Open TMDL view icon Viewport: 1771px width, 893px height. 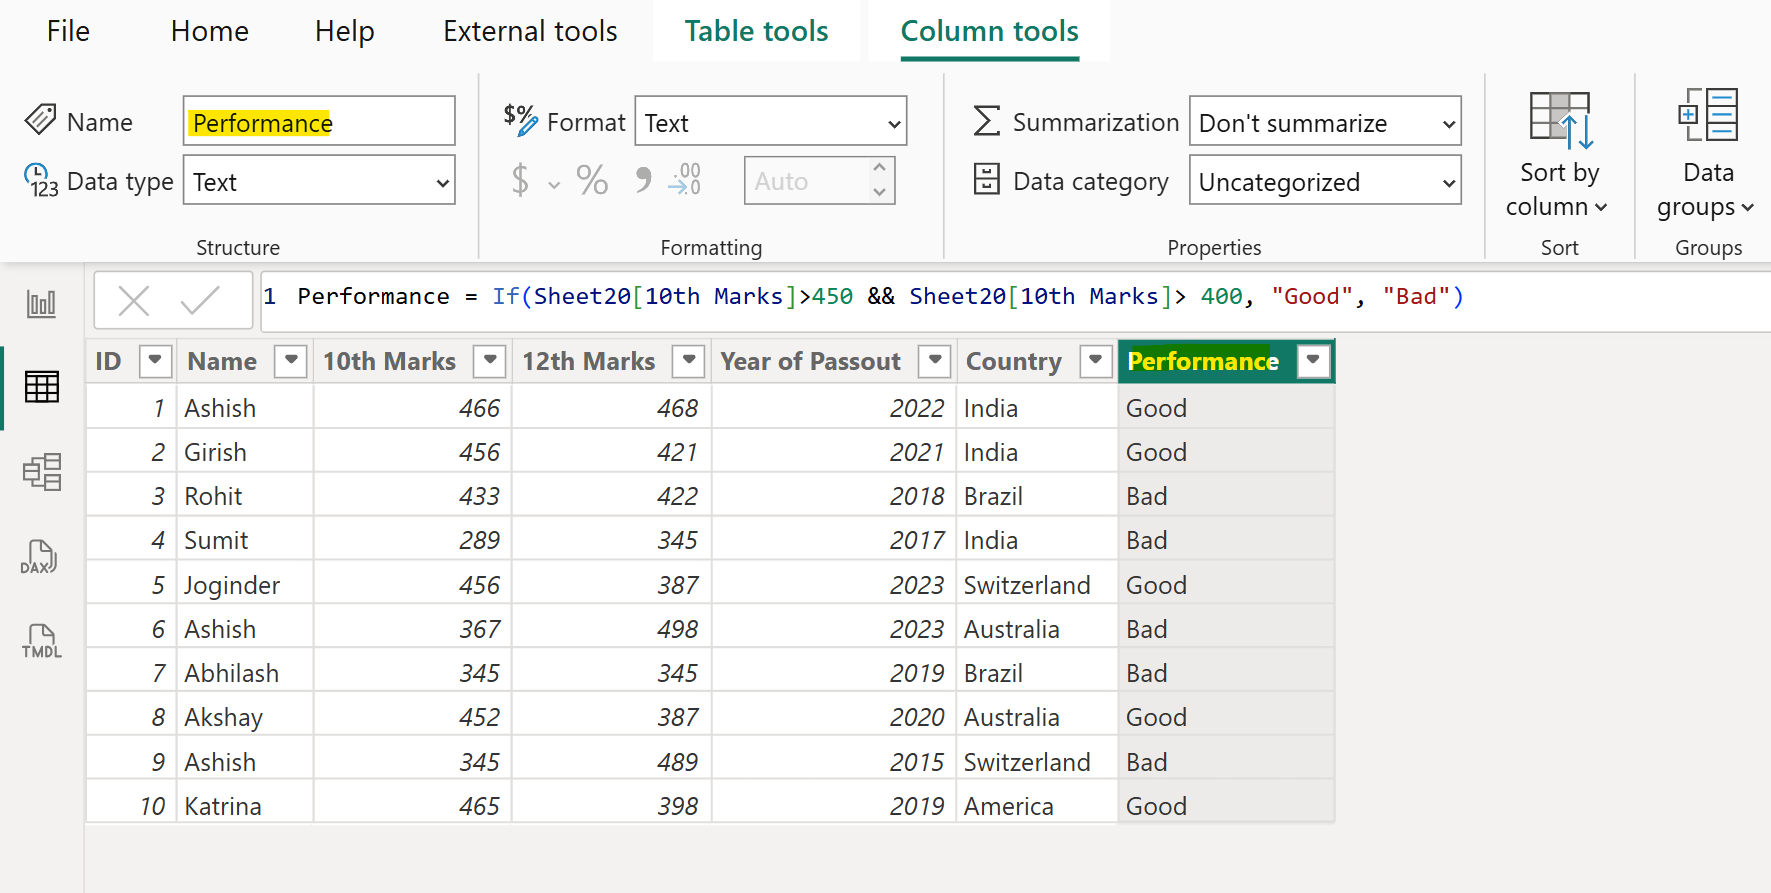41,641
